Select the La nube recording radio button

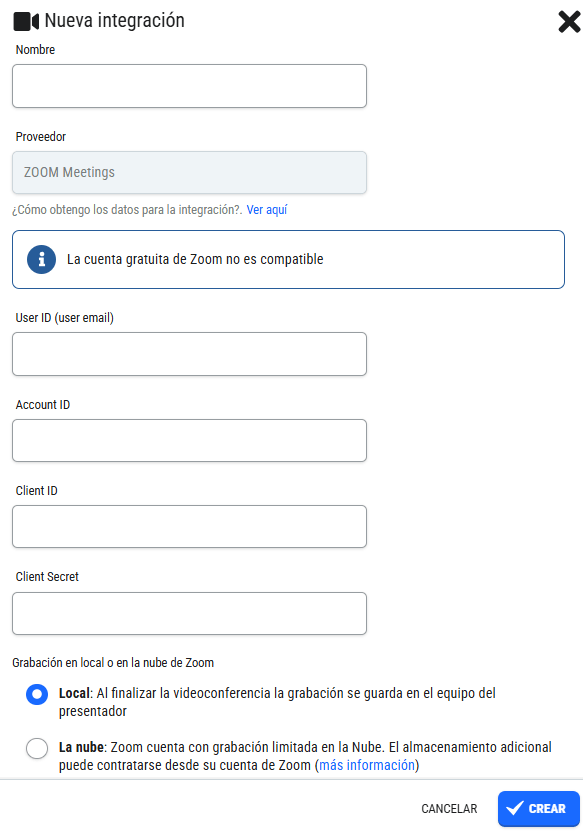pos(37,748)
